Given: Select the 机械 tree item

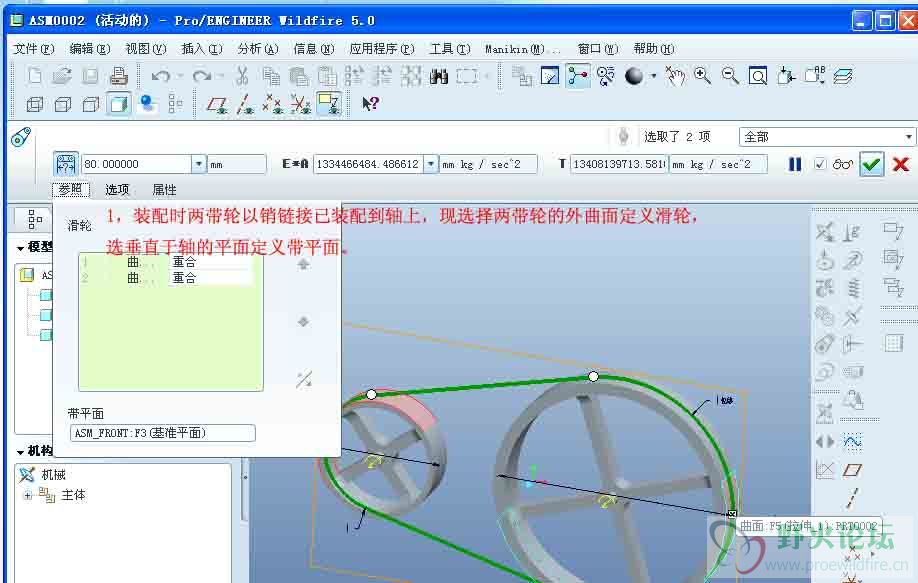Looking at the screenshot, I should click(53, 475).
